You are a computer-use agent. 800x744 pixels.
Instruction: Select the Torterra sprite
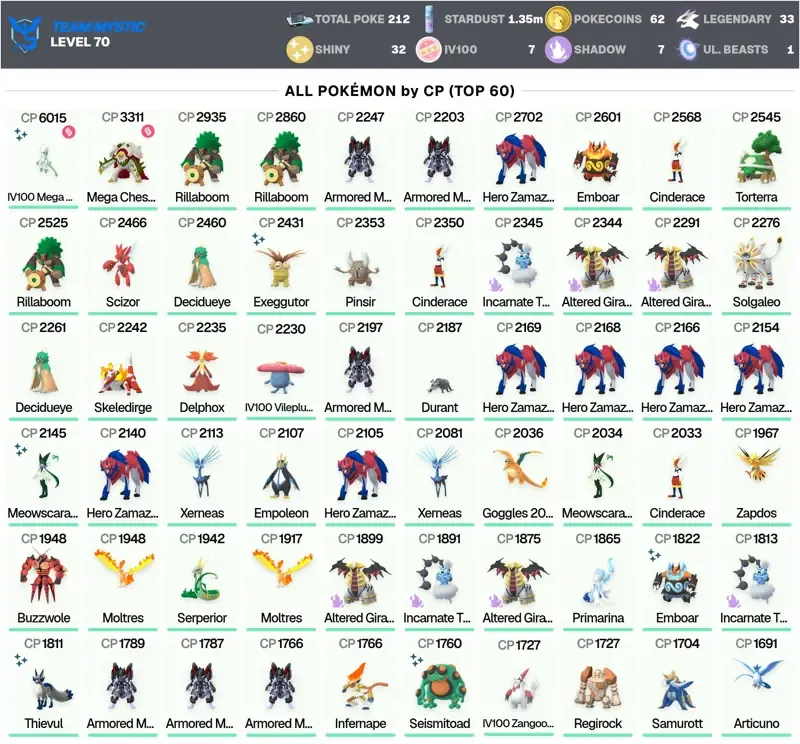click(757, 157)
